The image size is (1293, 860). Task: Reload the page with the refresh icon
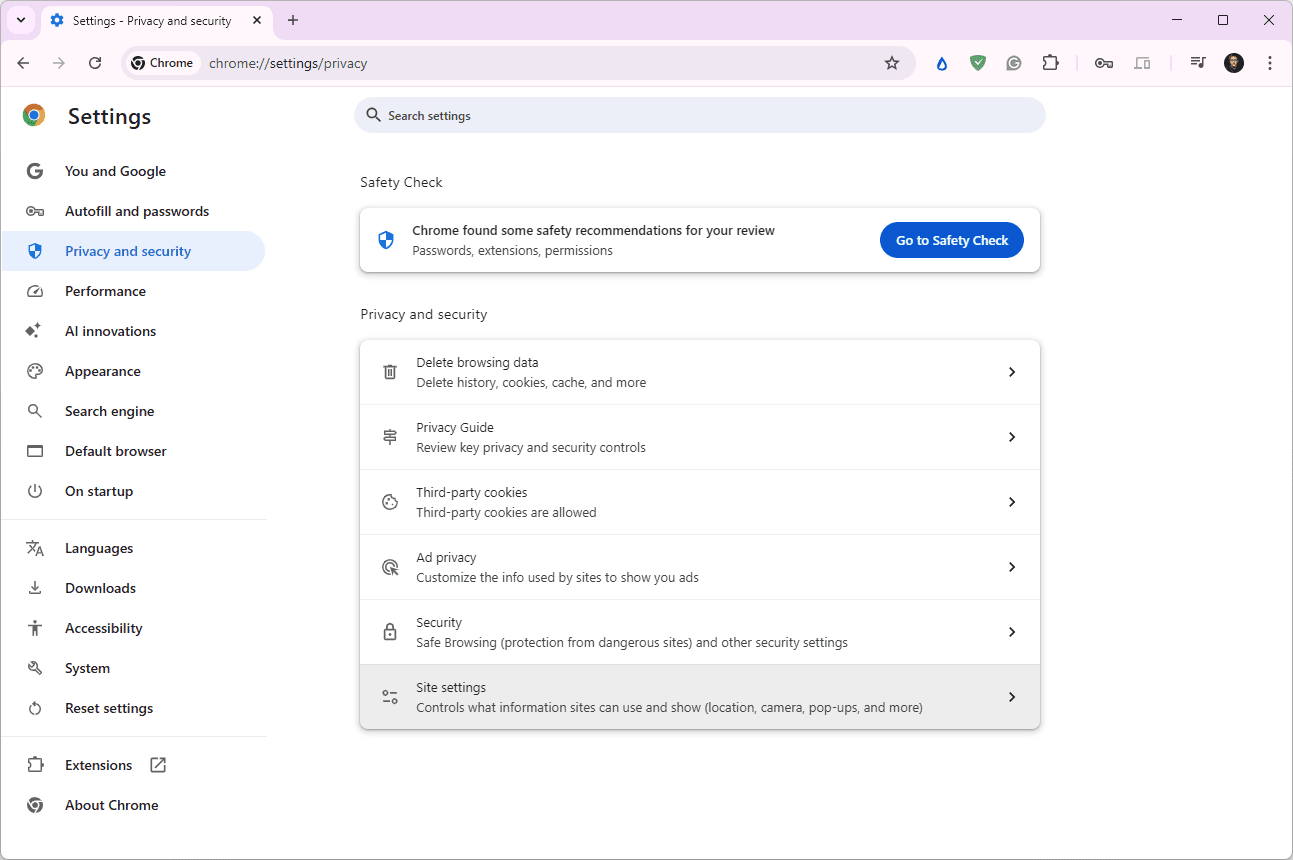click(95, 63)
